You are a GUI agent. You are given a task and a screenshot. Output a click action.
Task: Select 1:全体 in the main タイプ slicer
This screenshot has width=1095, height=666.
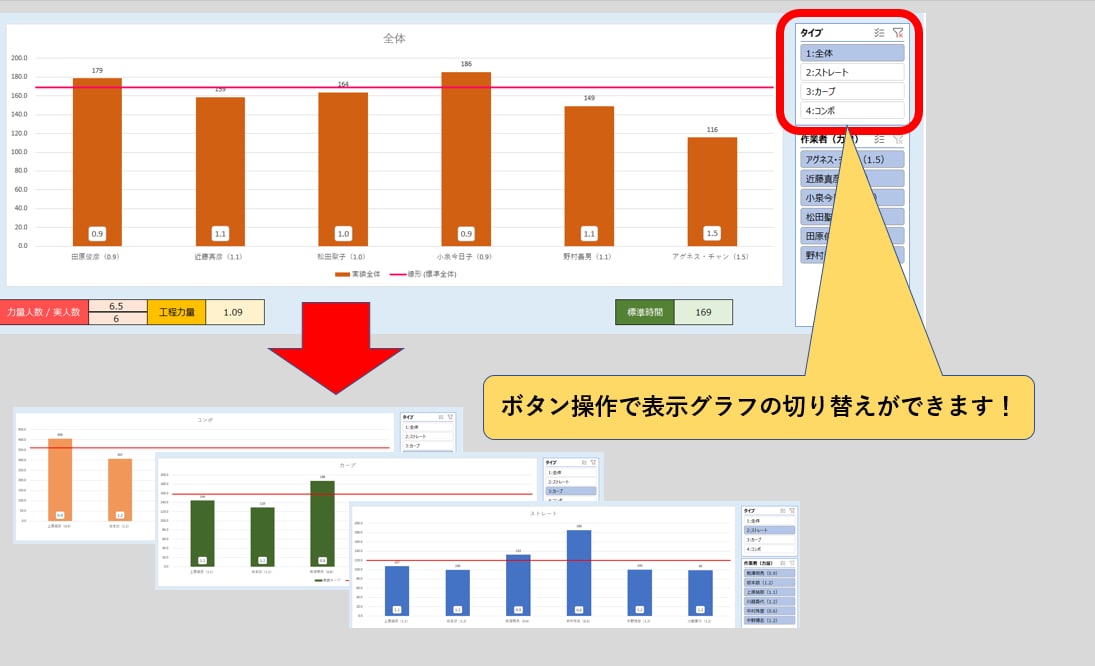coord(852,53)
